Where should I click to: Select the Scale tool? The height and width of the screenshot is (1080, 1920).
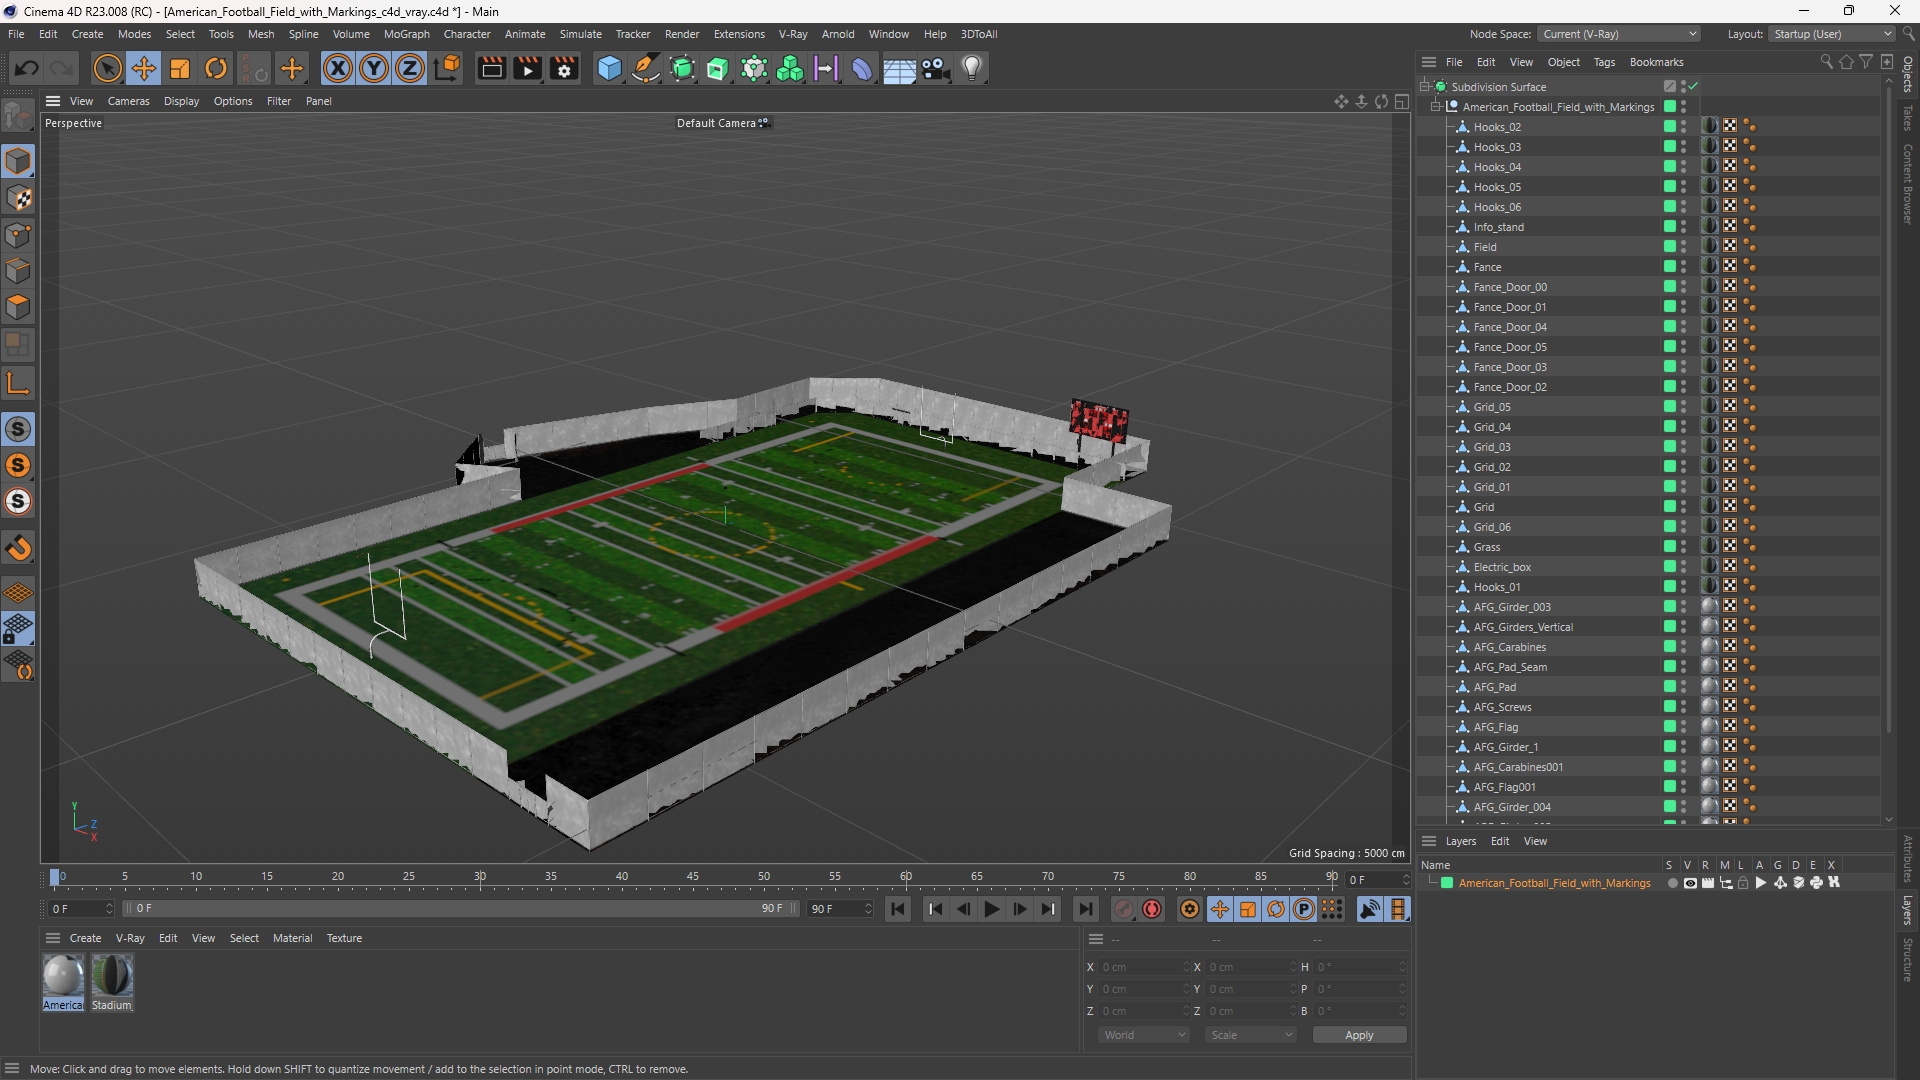pyautogui.click(x=180, y=68)
